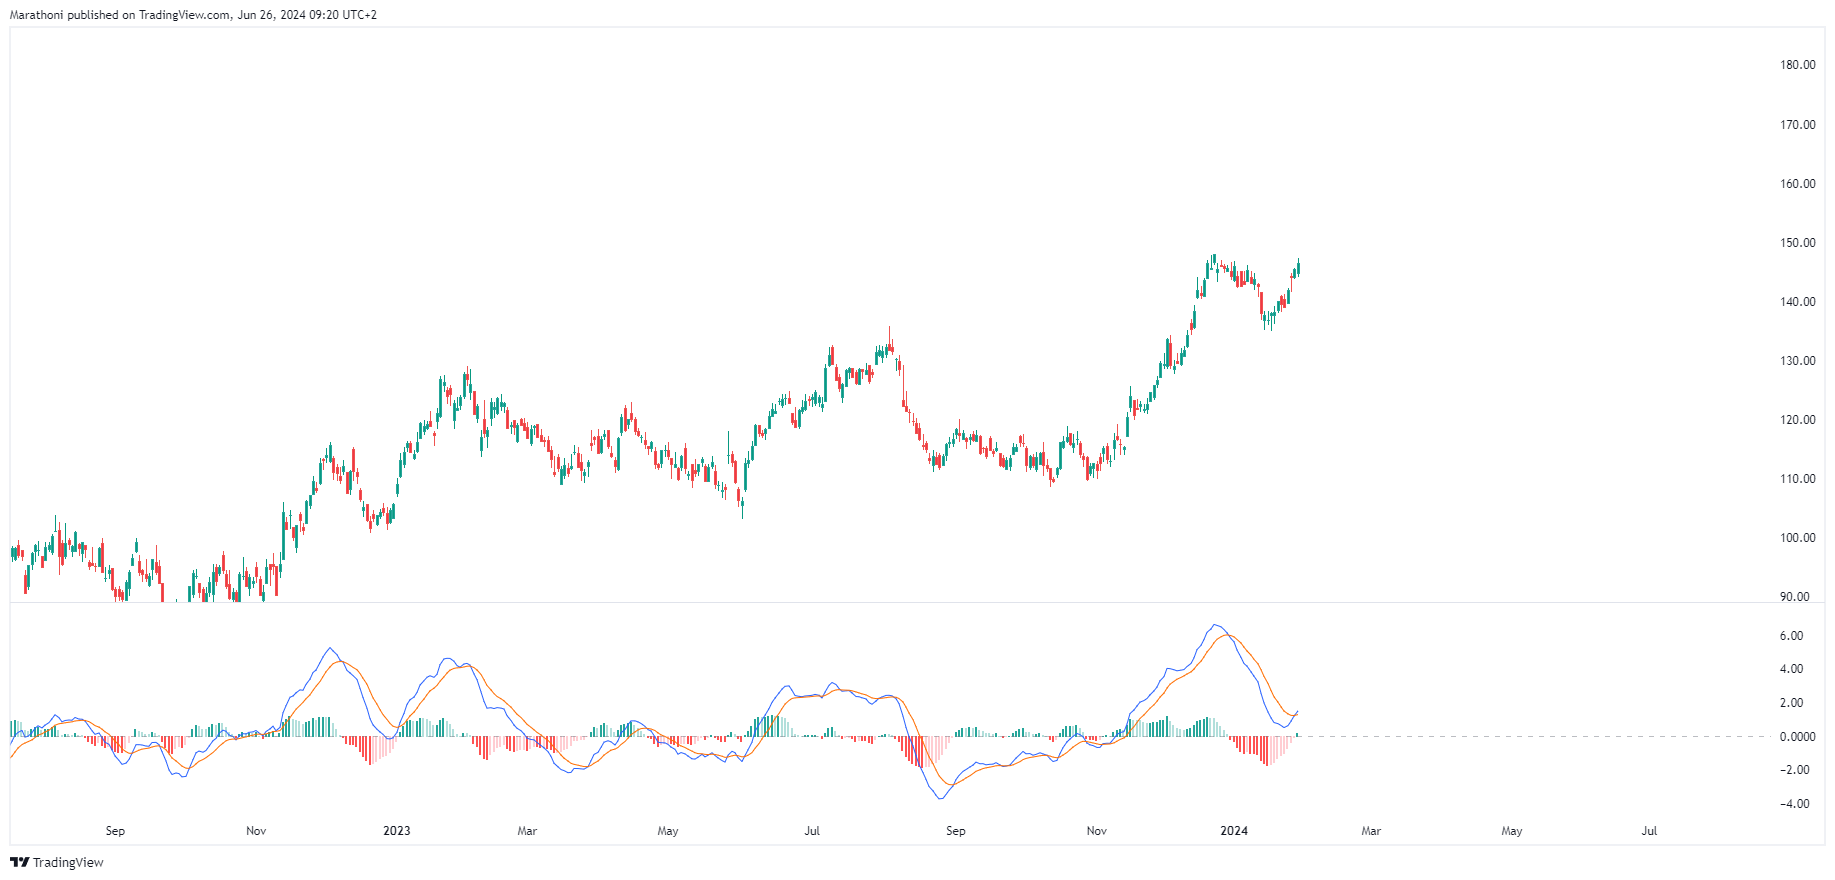Click the 6.00 MACD scale label

click(x=1791, y=636)
